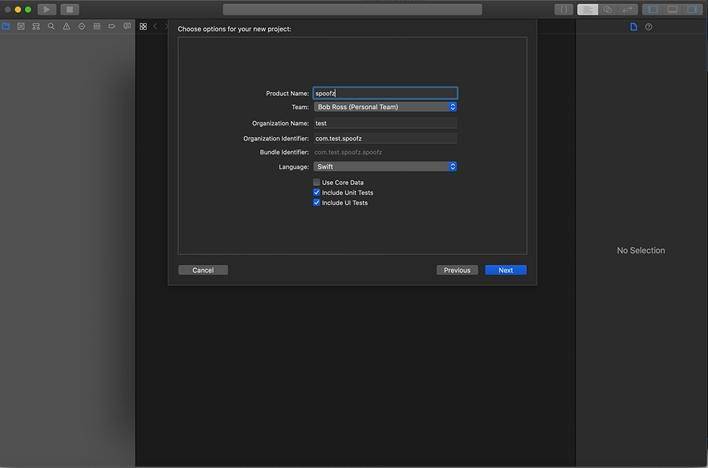Enable the Use Core Data checkbox
The height and width of the screenshot is (468, 708).
coord(317,183)
